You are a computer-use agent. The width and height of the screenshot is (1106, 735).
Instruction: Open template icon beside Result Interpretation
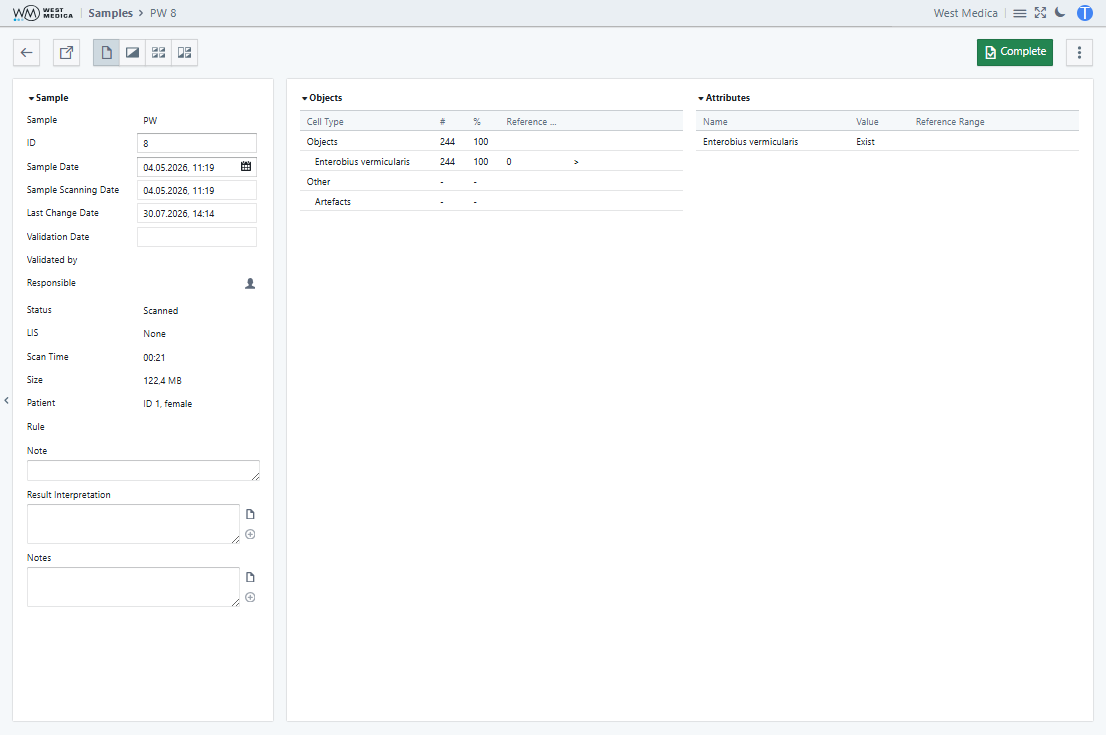tap(250, 514)
